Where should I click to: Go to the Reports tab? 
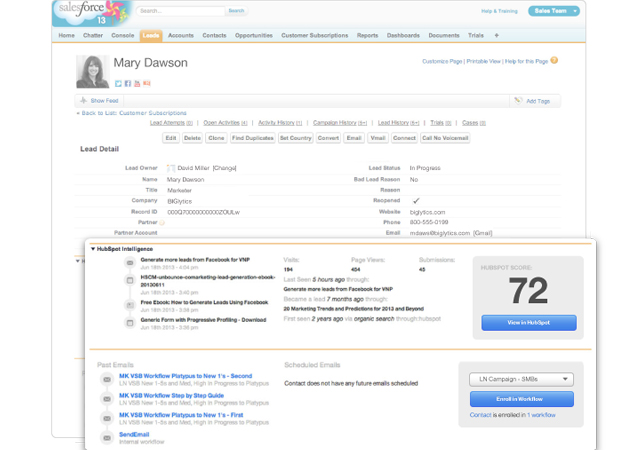(x=367, y=36)
